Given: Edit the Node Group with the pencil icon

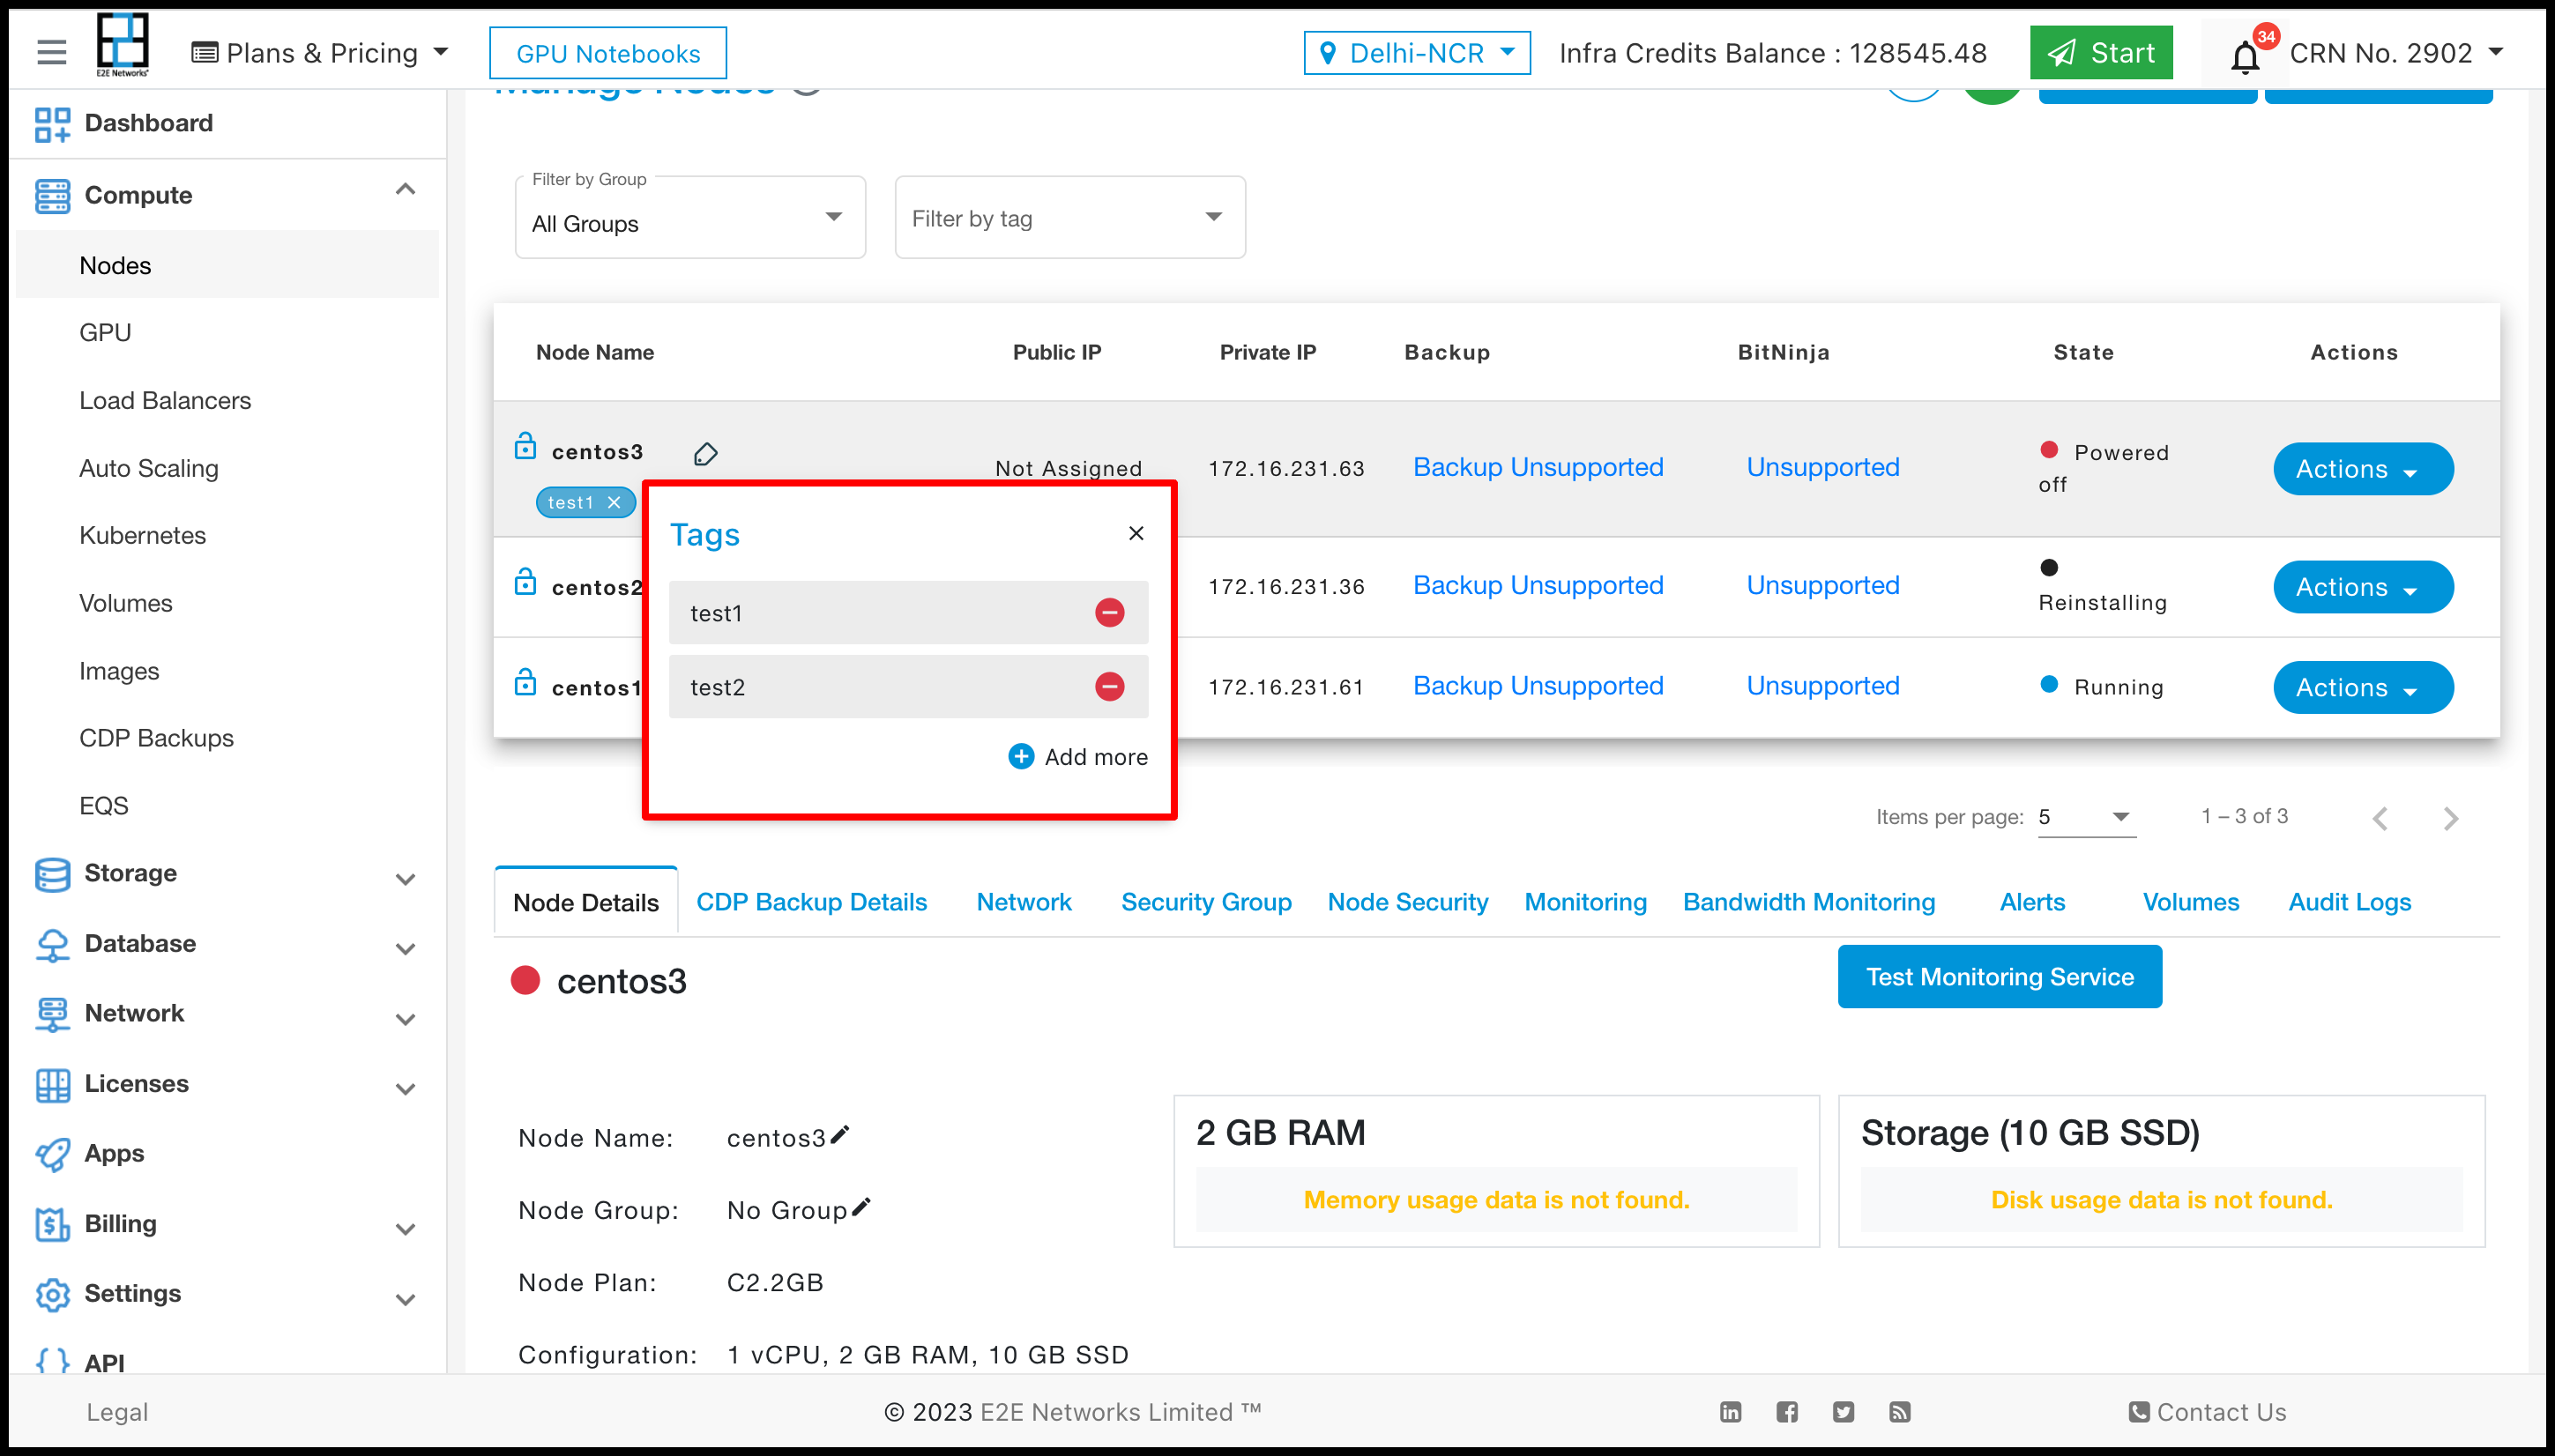Looking at the screenshot, I should click(861, 1207).
